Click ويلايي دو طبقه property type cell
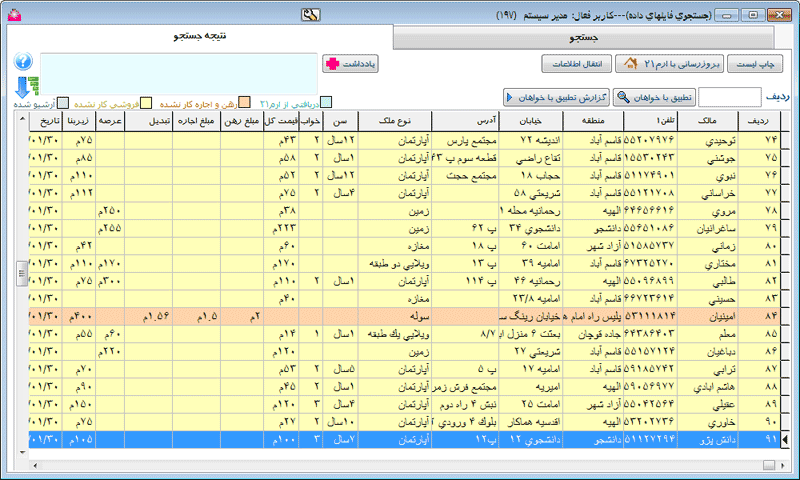800x480 pixels. (395, 263)
